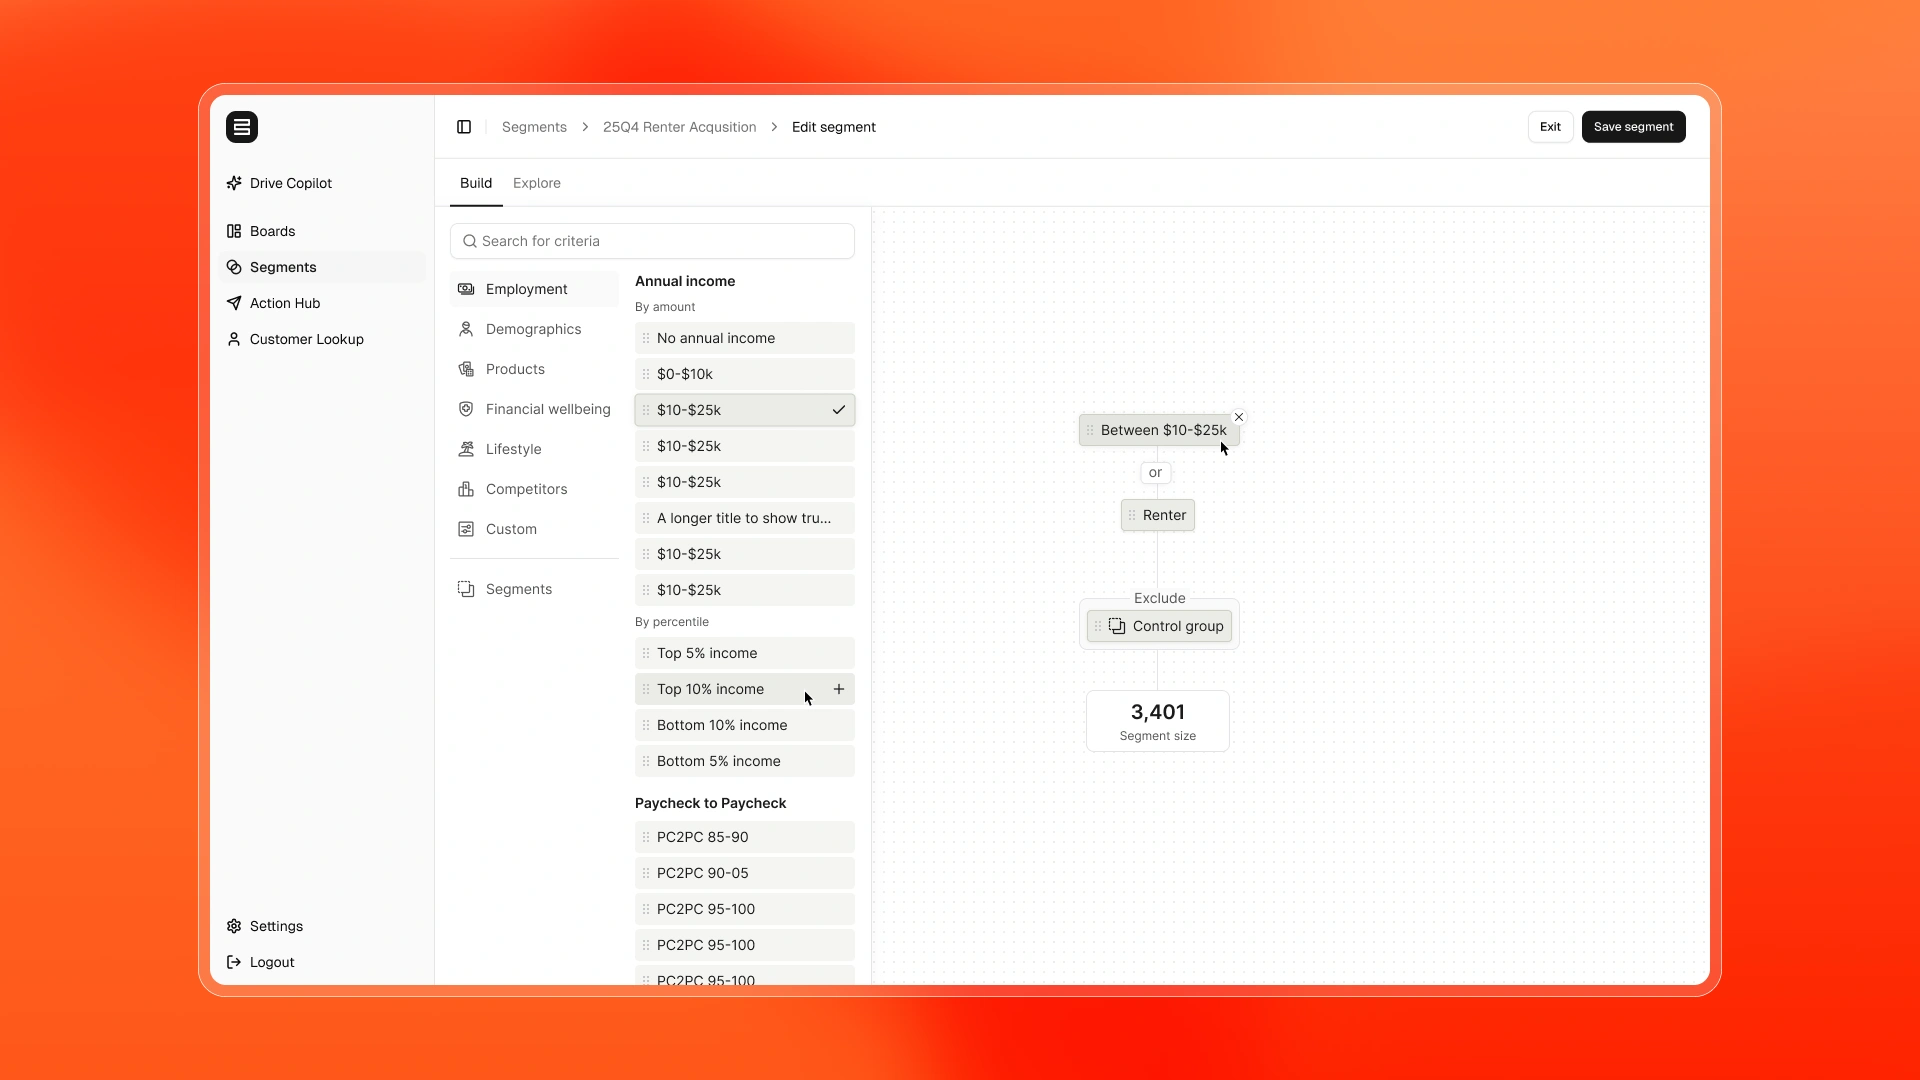
Task: Click the Logout icon
Action: 234,962
